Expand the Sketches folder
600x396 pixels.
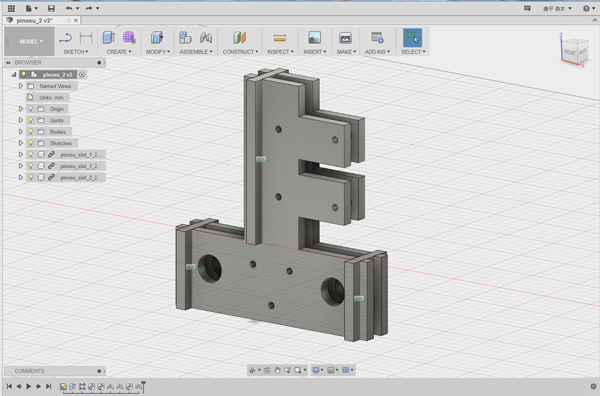[21, 143]
